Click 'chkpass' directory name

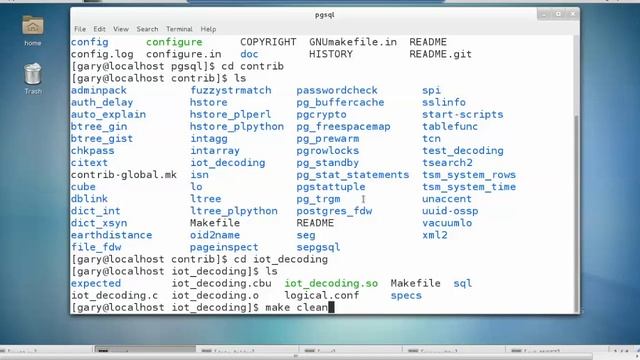93,151
